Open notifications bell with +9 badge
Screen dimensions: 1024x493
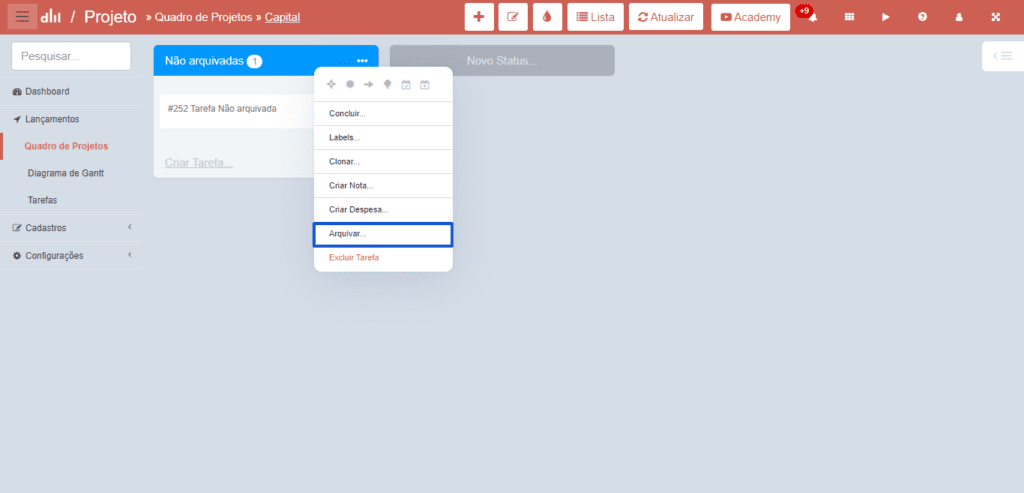[x=812, y=18]
